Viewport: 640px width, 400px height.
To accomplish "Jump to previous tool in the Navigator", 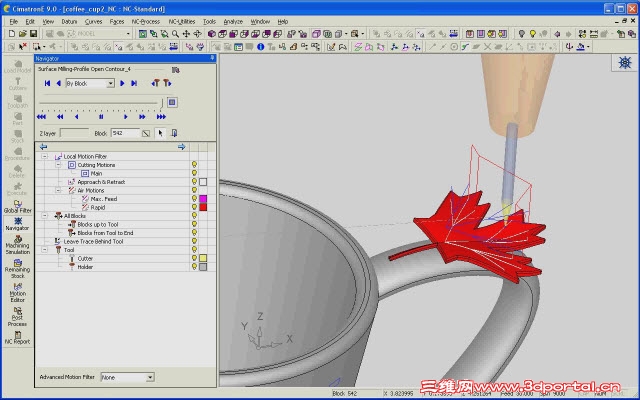I will pos(155,83).
